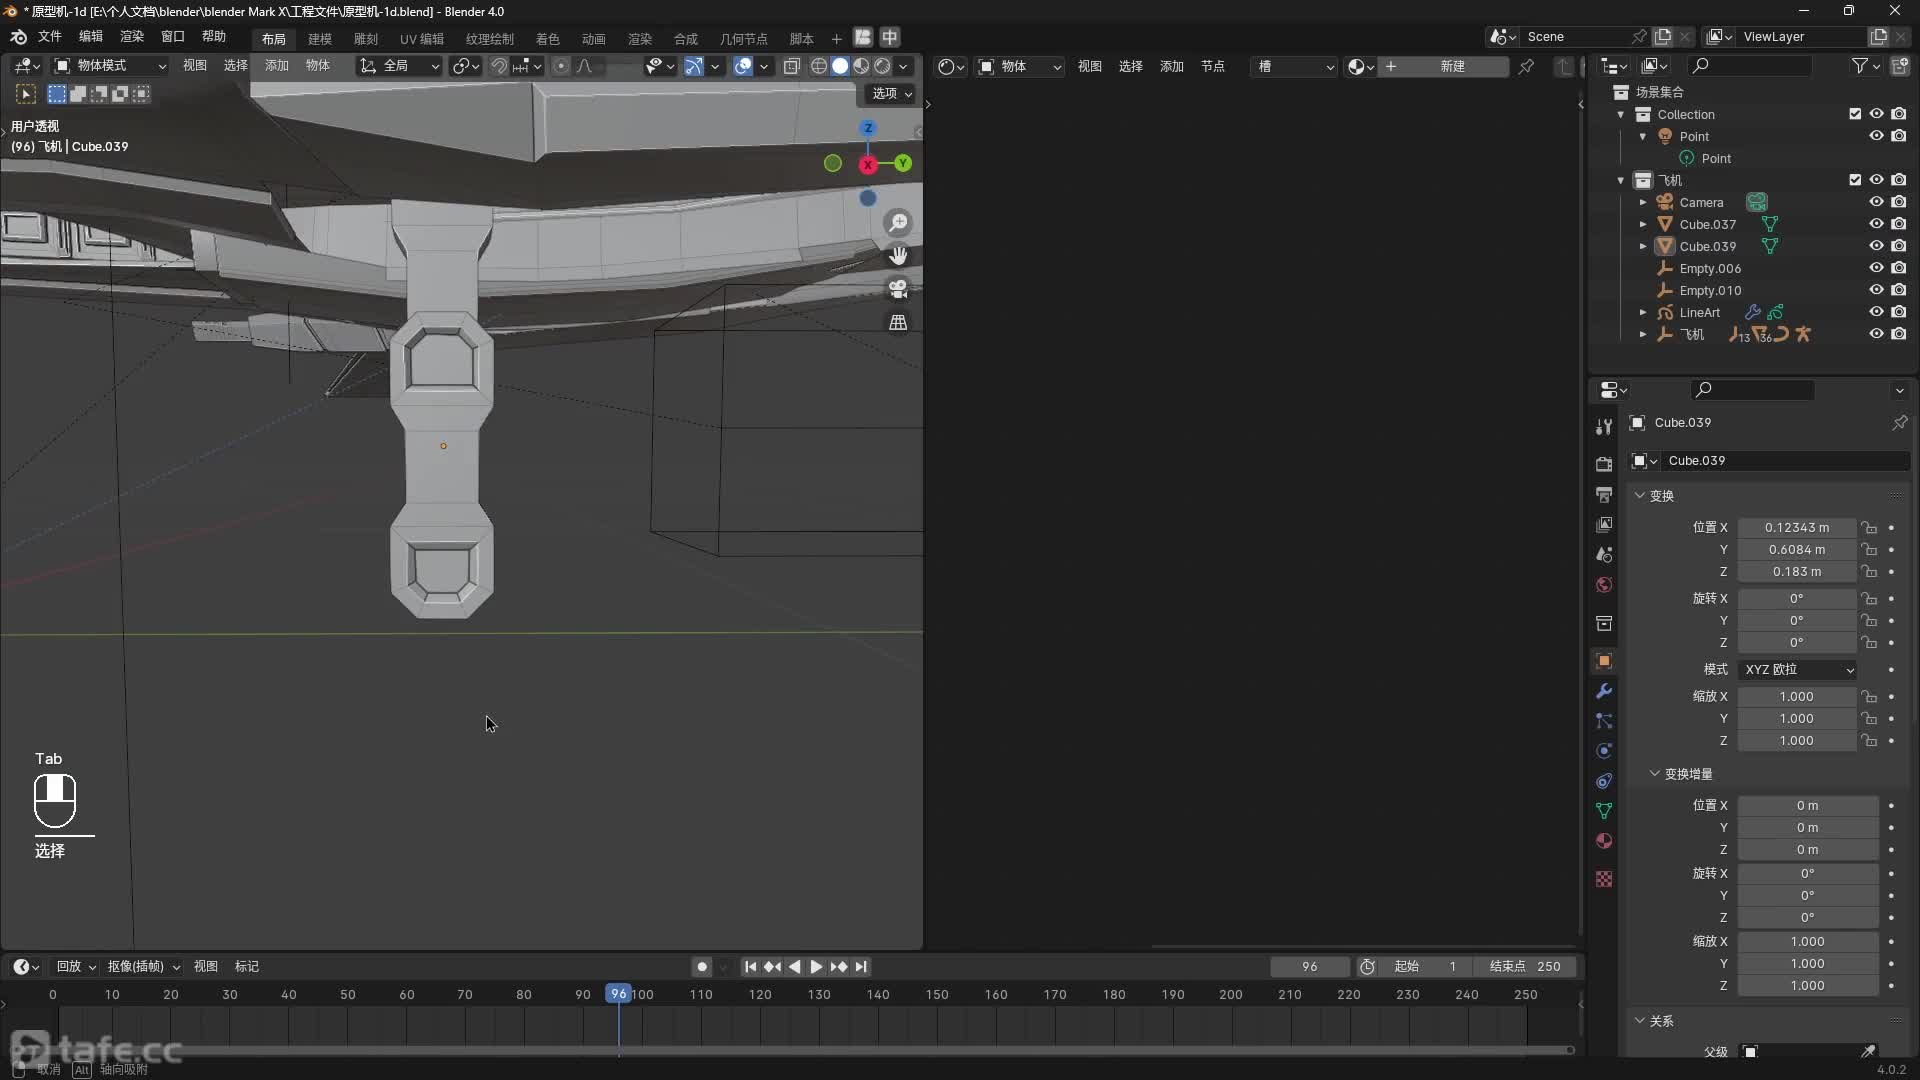The width and height of the screenshot is (1920, 1080).
Task: Open the Output properties tab
Action: (x=1604, y=494)
